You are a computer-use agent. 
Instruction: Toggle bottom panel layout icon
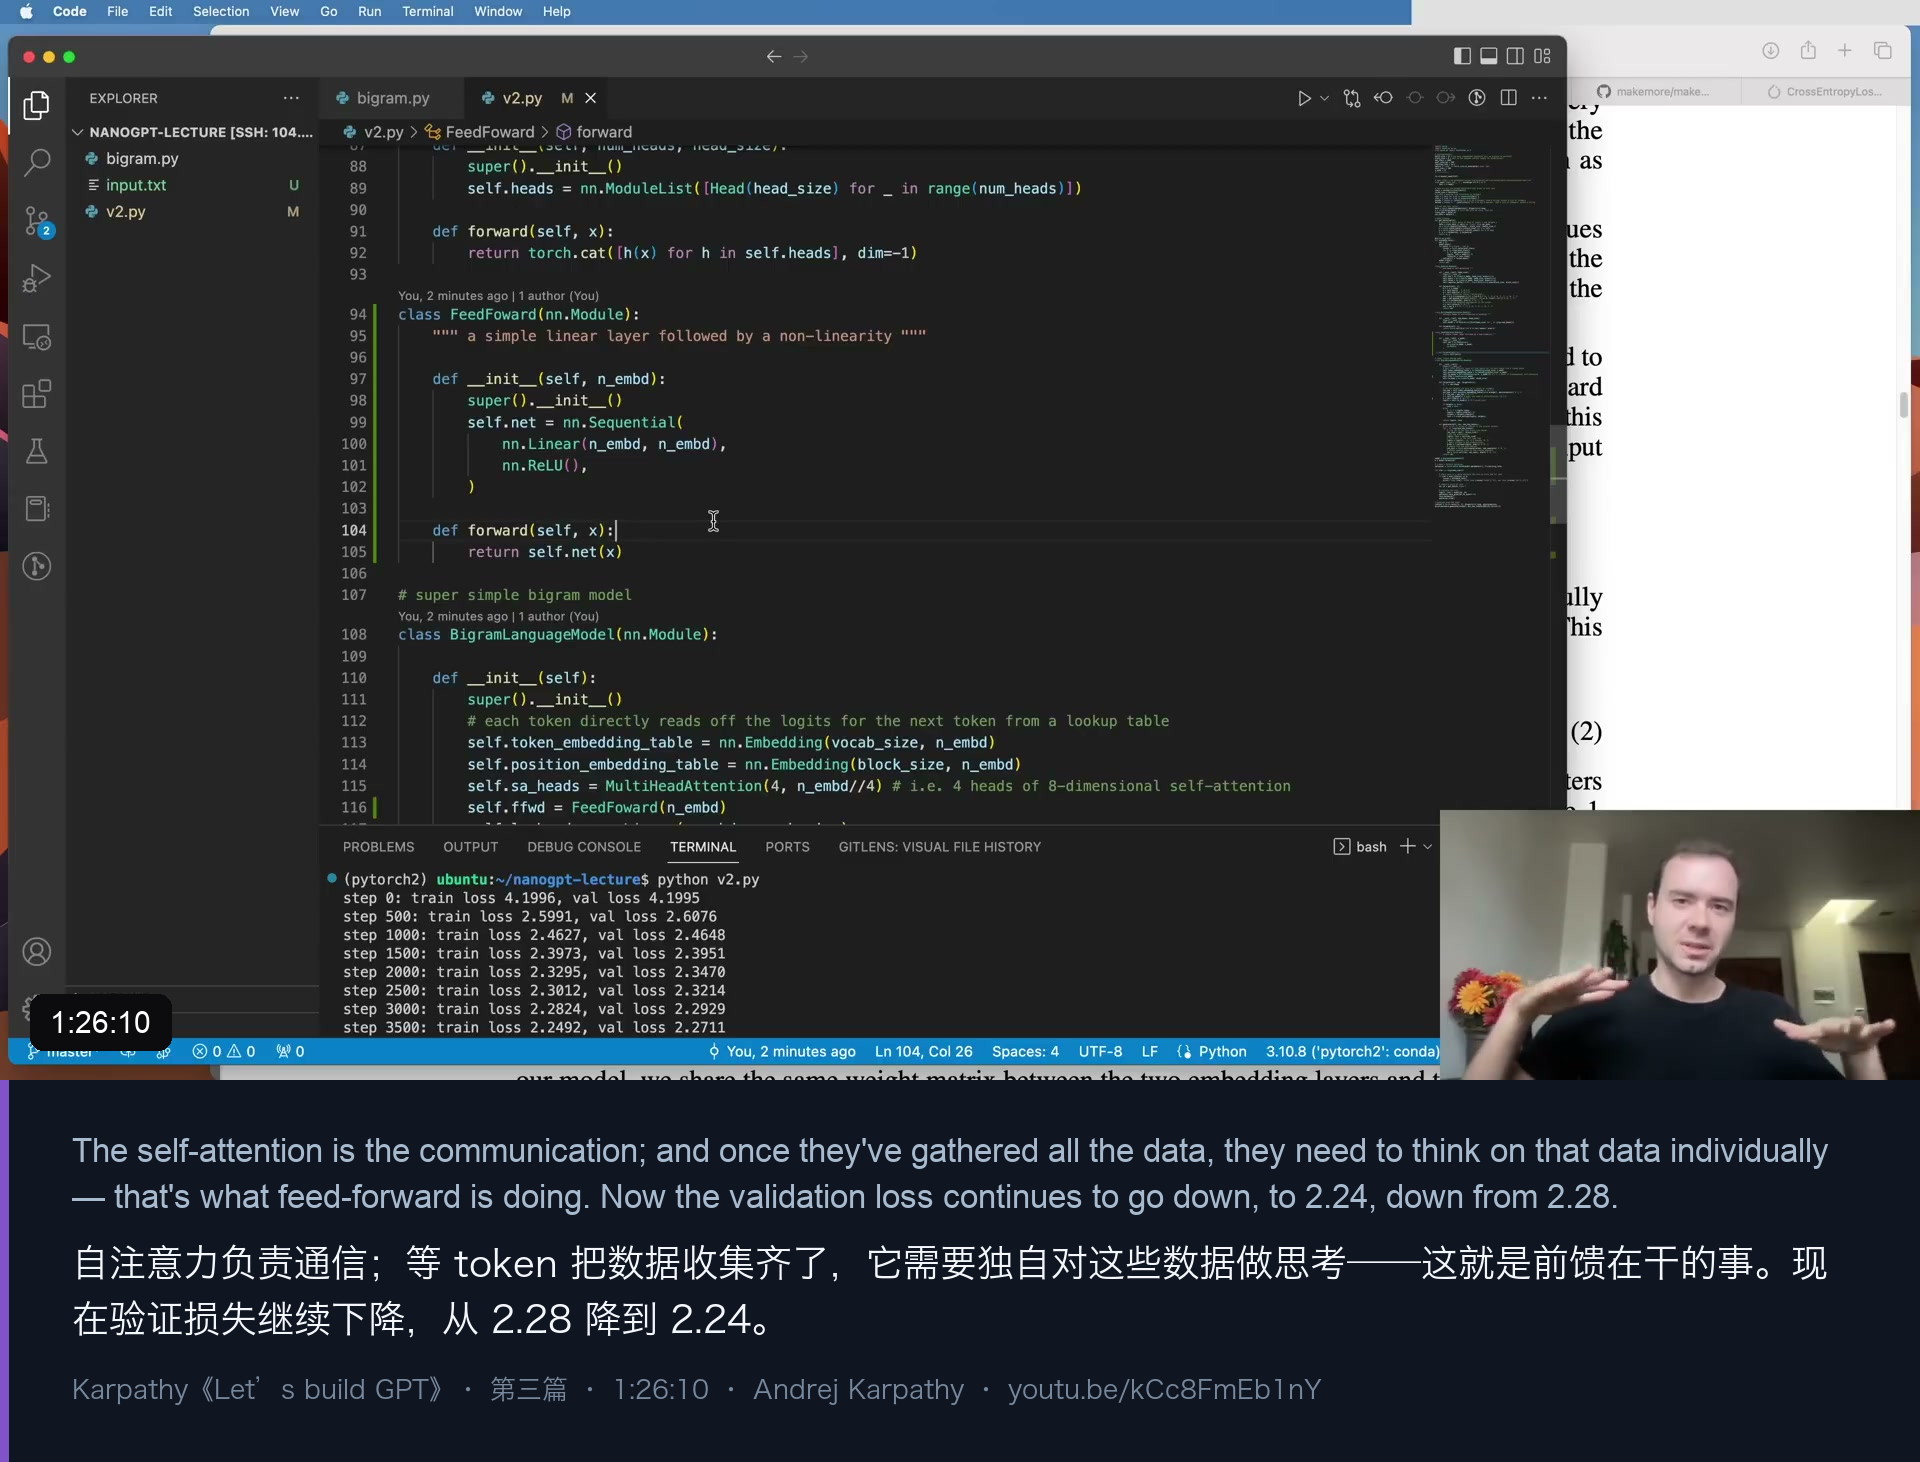pyautogui.click(x=1489, y=56)
